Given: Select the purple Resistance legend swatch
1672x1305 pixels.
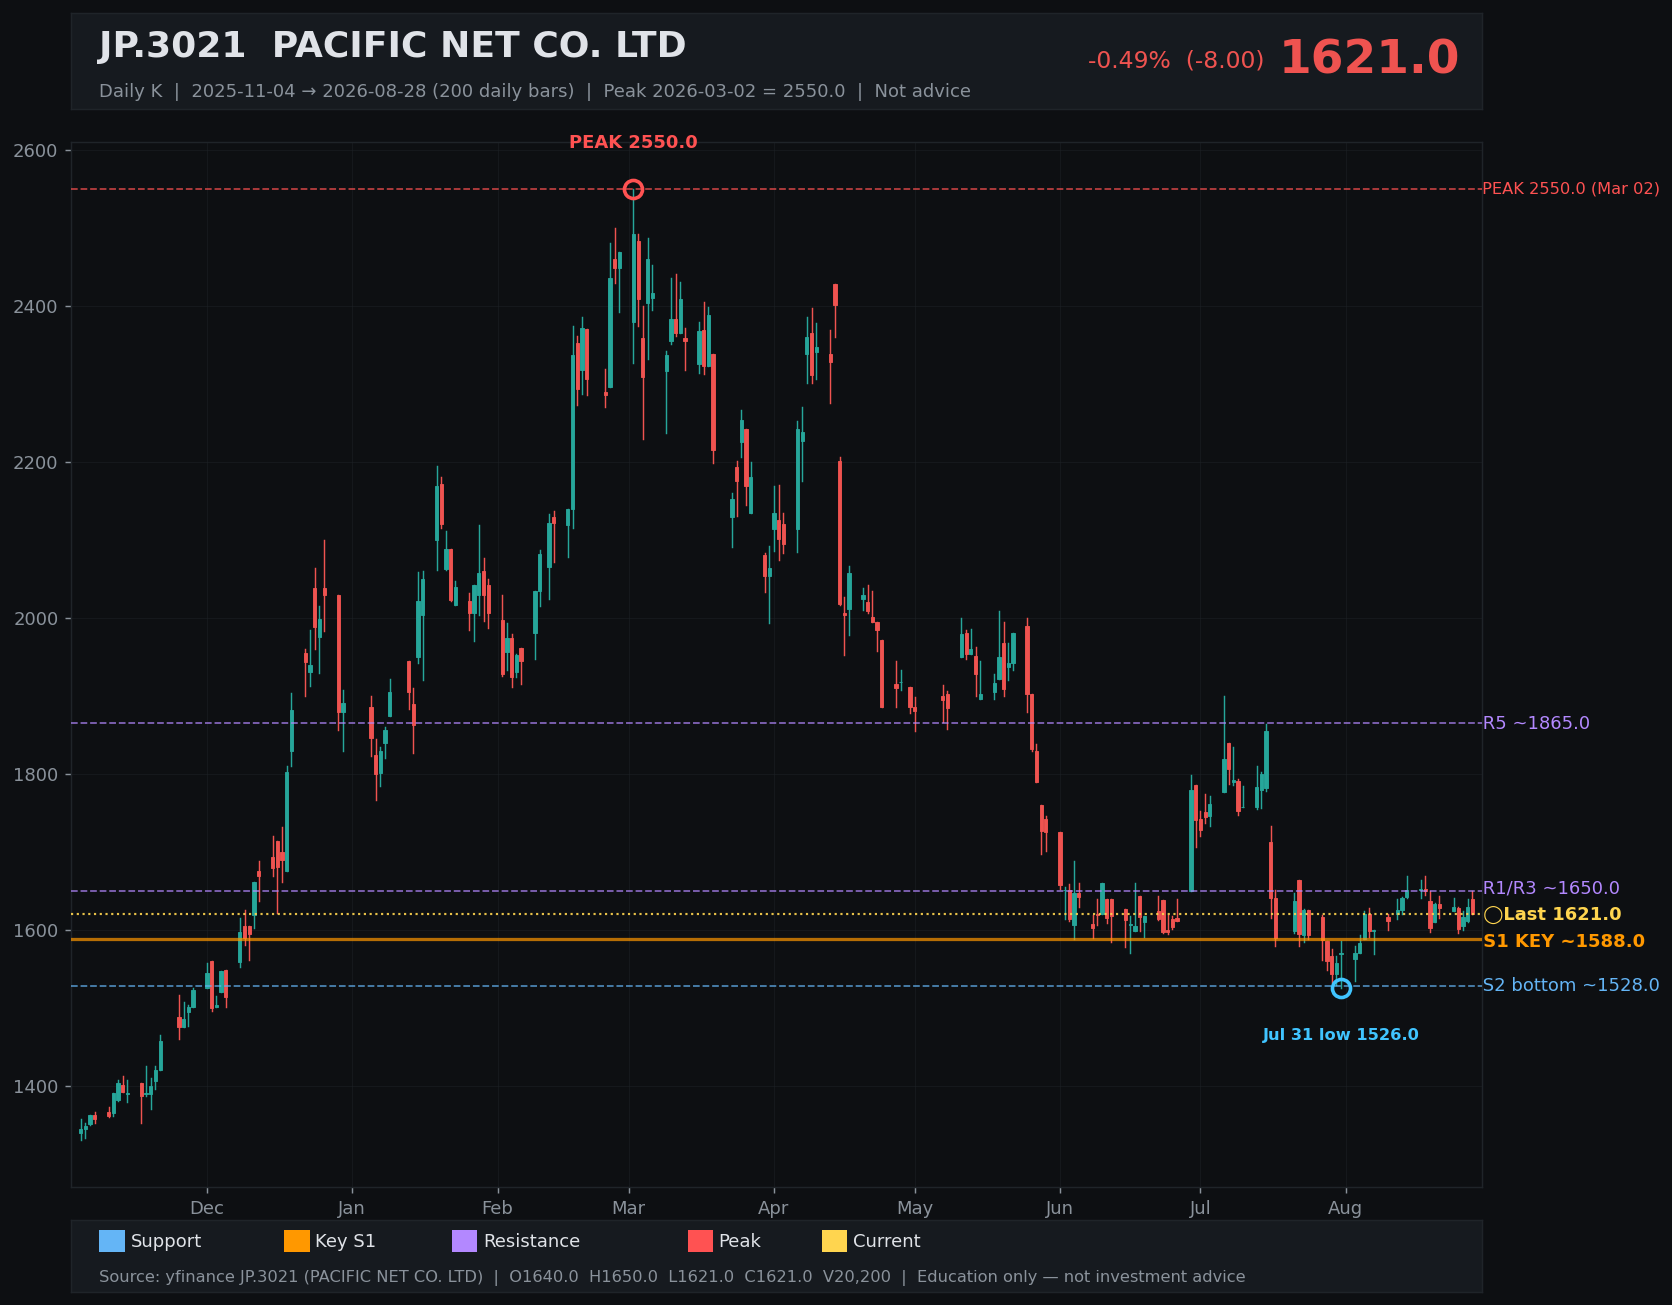Looking at the screenshot, I should (x=465, y=1241).
